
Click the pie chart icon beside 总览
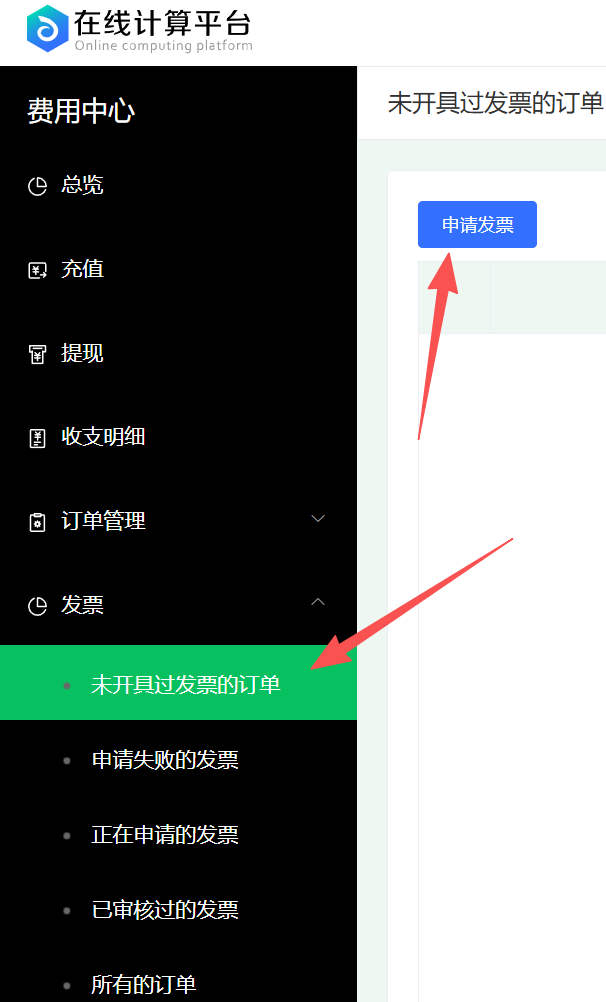[38, 186]
